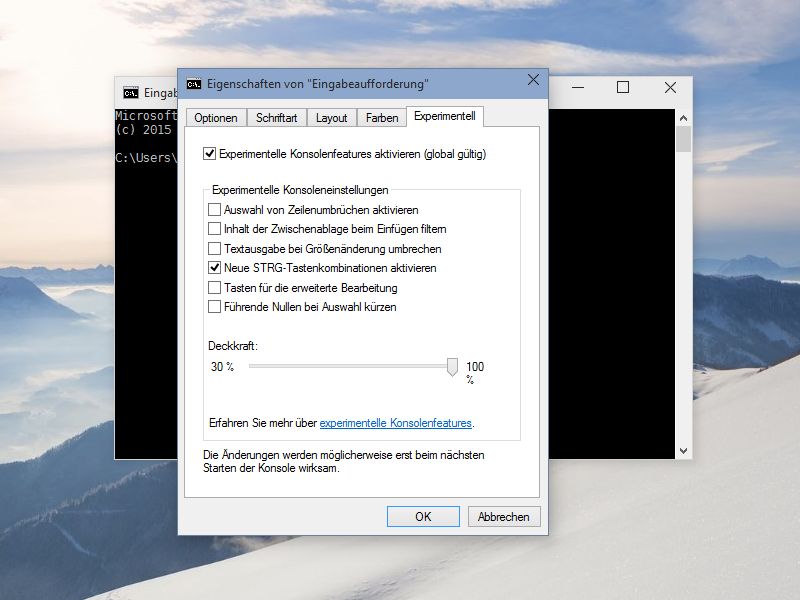Maximize the Eingabeaufforderung console window
The width and height of the screenshot is (800, 600).
coord(622,87)
